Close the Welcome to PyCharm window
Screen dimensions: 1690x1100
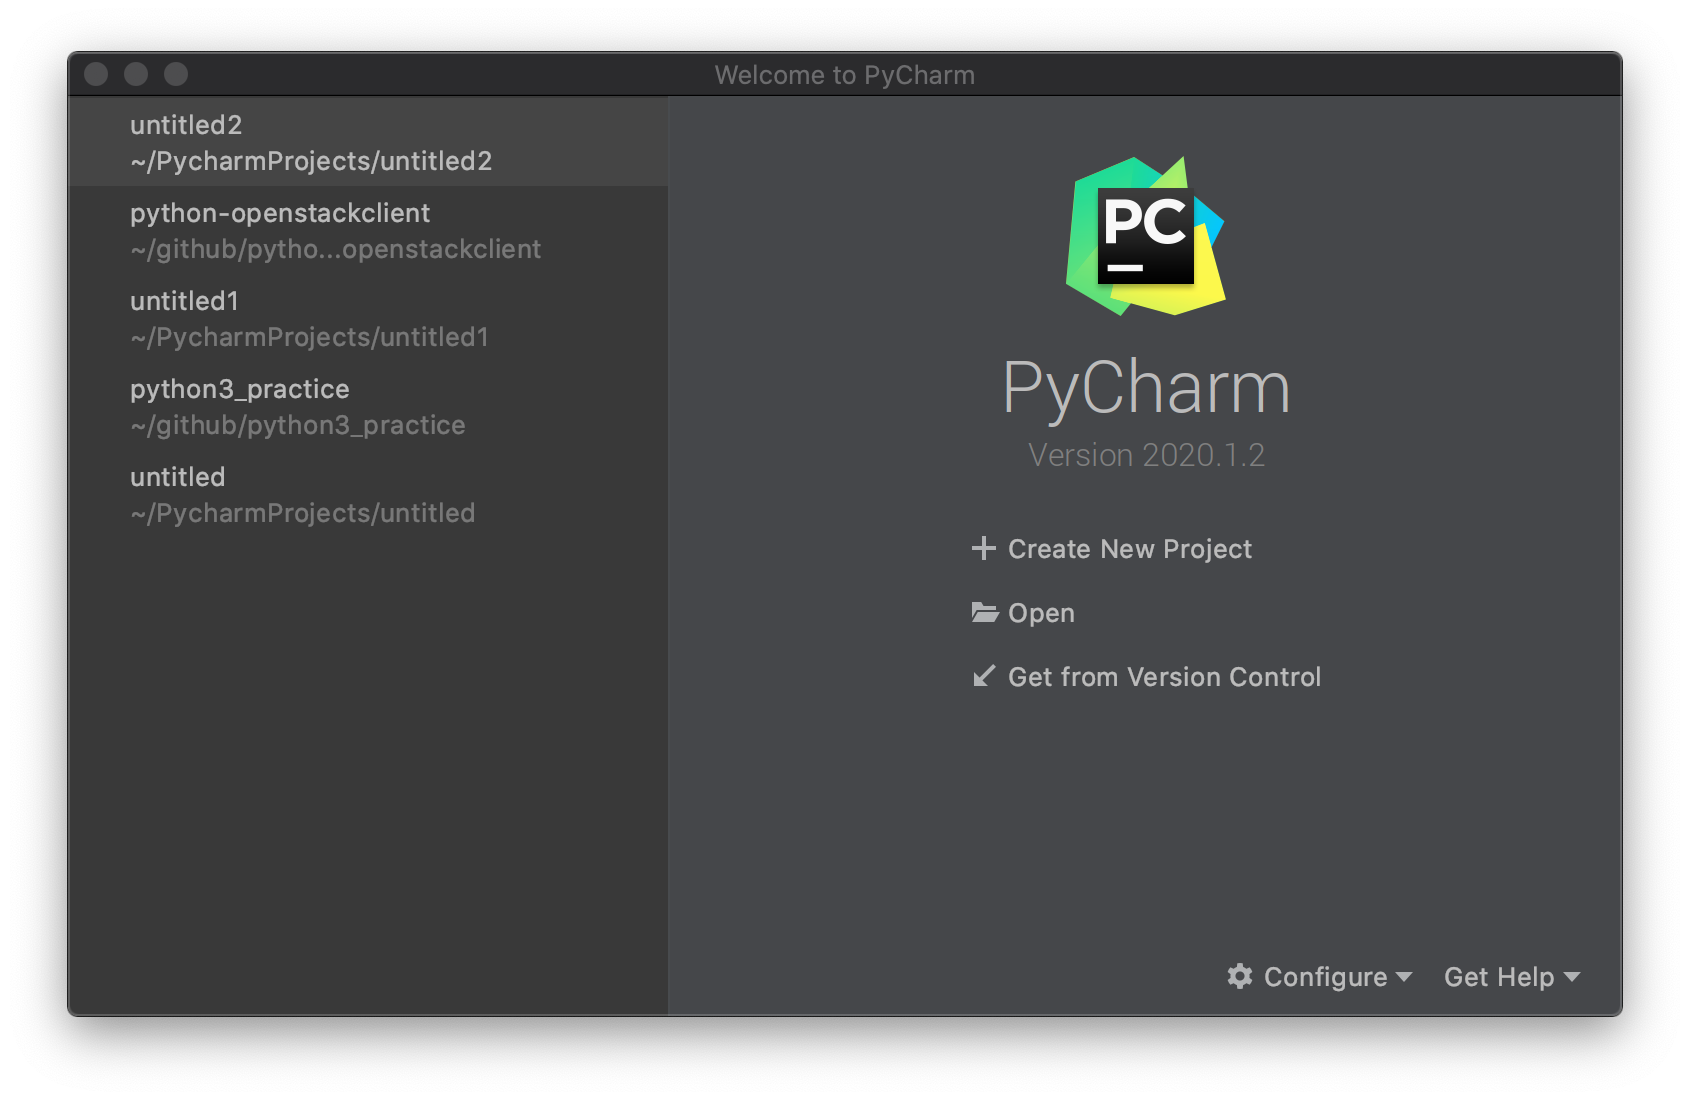click(96, 74)
